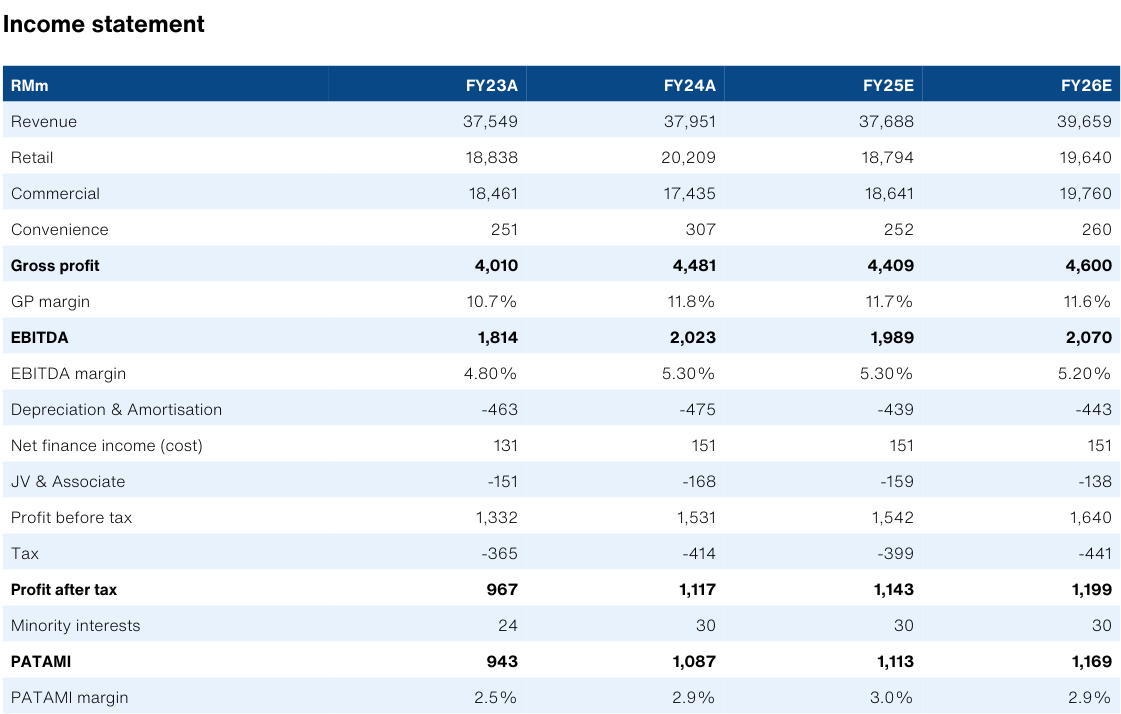Image resolution: width=1121 pixels, height=714 pixels.
Task: Click the EBITDA margin row label
Action: pos(69,374)
